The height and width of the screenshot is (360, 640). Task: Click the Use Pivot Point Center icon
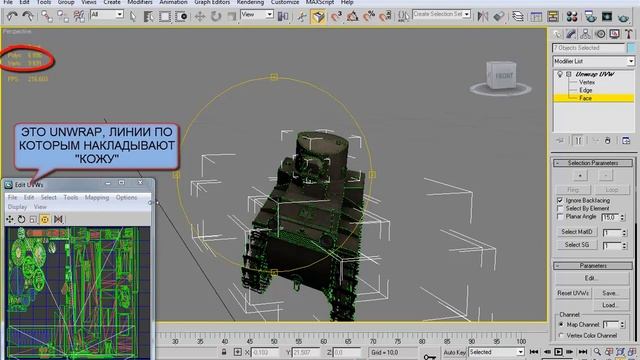click(x=283, y=16)
